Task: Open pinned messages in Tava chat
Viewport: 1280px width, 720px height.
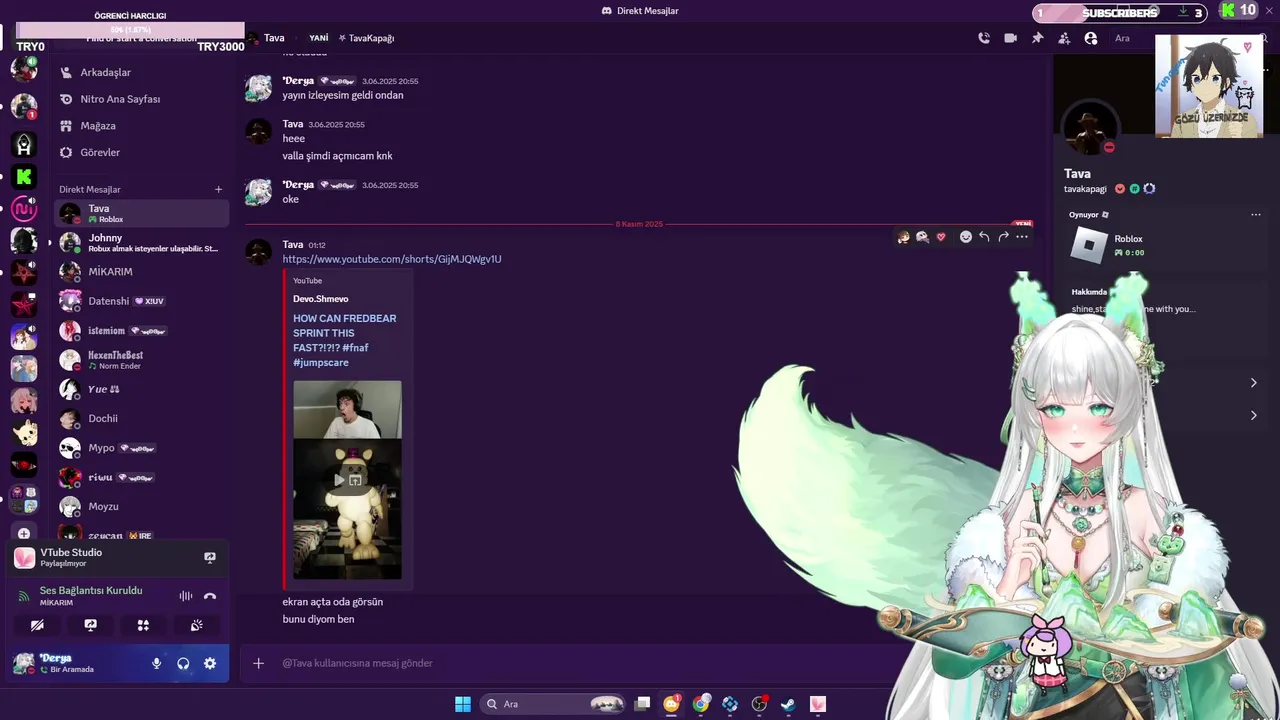Action: click(x=1037, y=38)
